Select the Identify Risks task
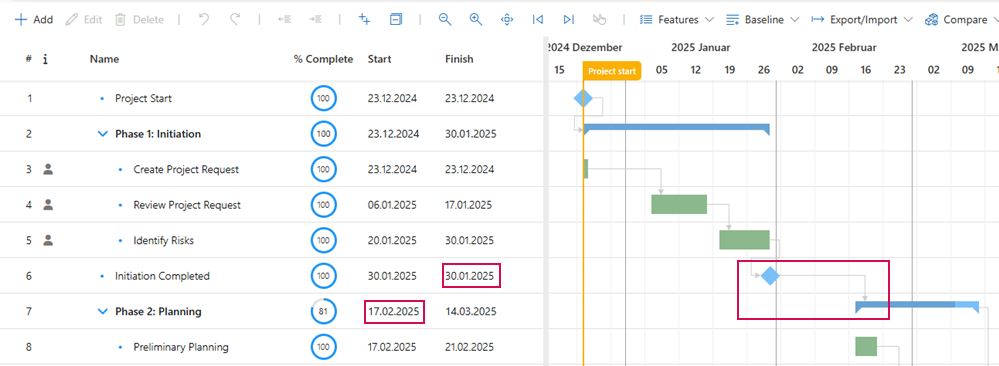 [x=164, y=241]
